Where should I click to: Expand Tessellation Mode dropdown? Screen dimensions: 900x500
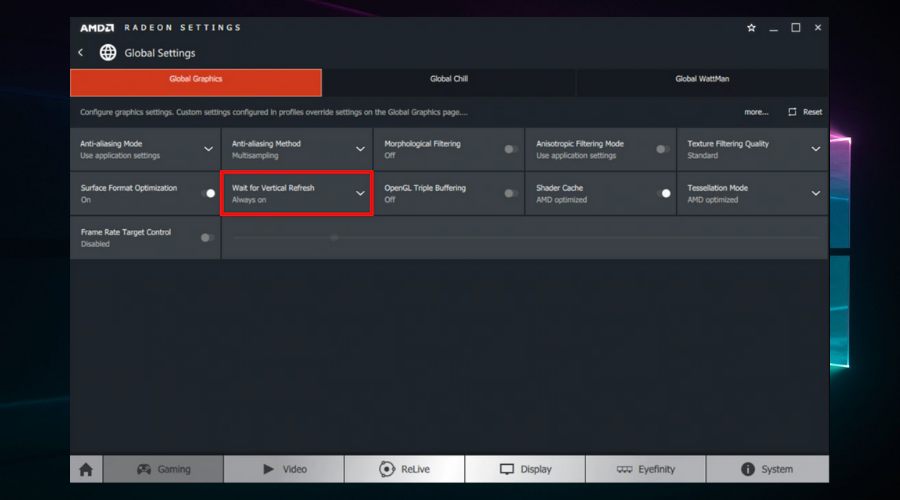pos(816,193)
